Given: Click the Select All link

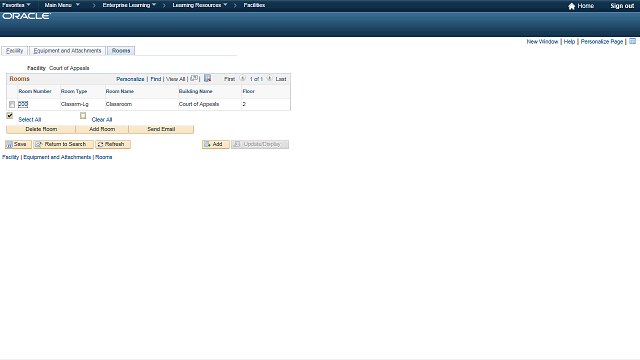Looking at the screenshot, I should click(x=30, y=120).
